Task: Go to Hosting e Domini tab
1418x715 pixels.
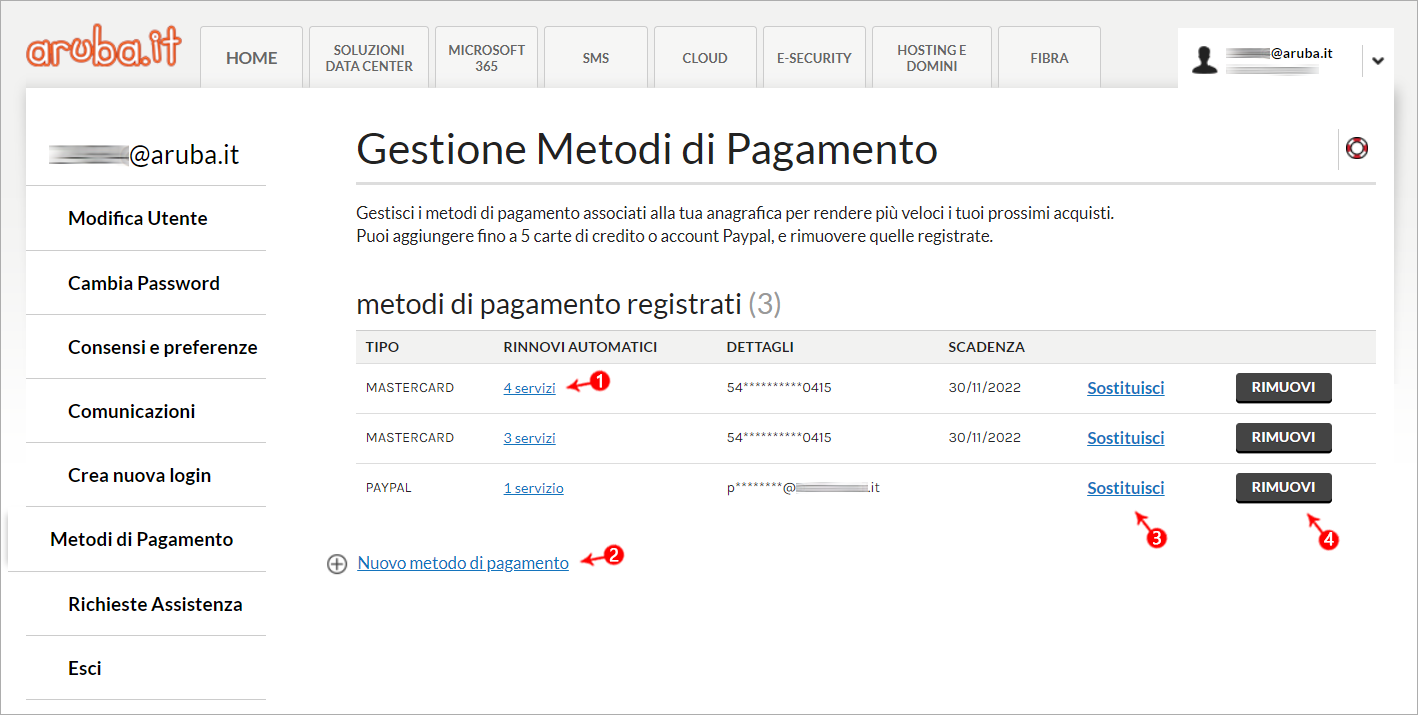Action: 932,58
